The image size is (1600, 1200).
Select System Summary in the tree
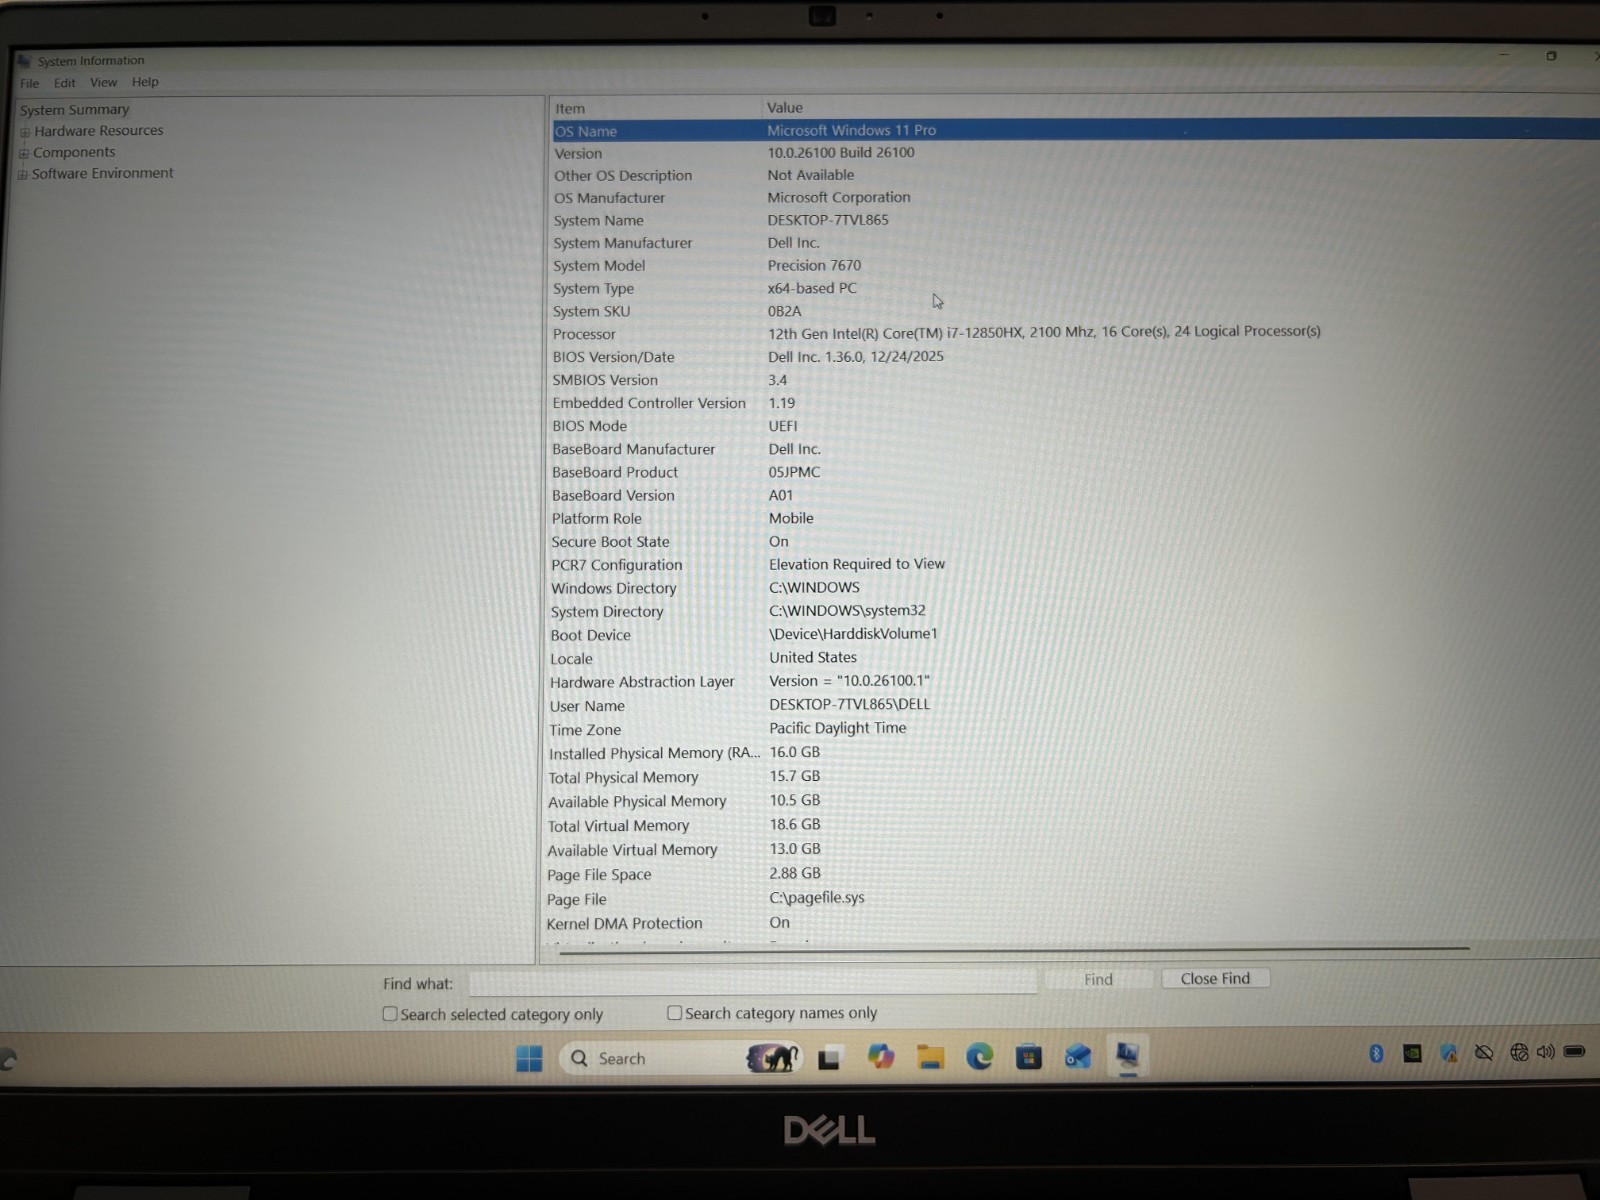click(x=75, y=110)
